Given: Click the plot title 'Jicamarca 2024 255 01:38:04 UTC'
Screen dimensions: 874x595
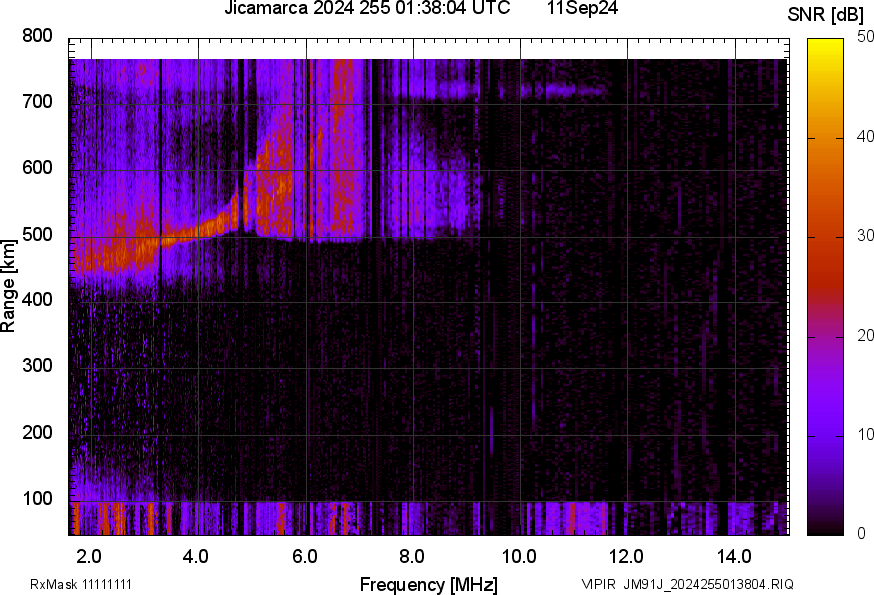Looking at the screenshot, I should 367,8.
